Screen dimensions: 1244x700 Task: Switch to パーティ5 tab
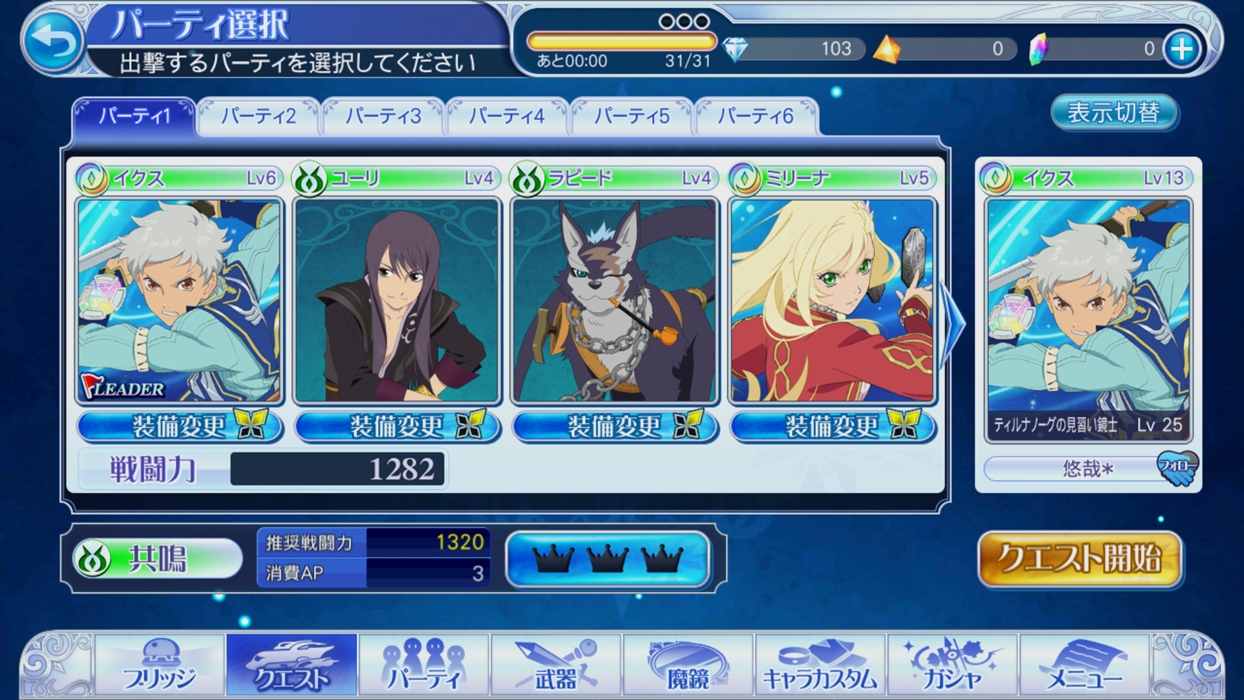[631, 116]
